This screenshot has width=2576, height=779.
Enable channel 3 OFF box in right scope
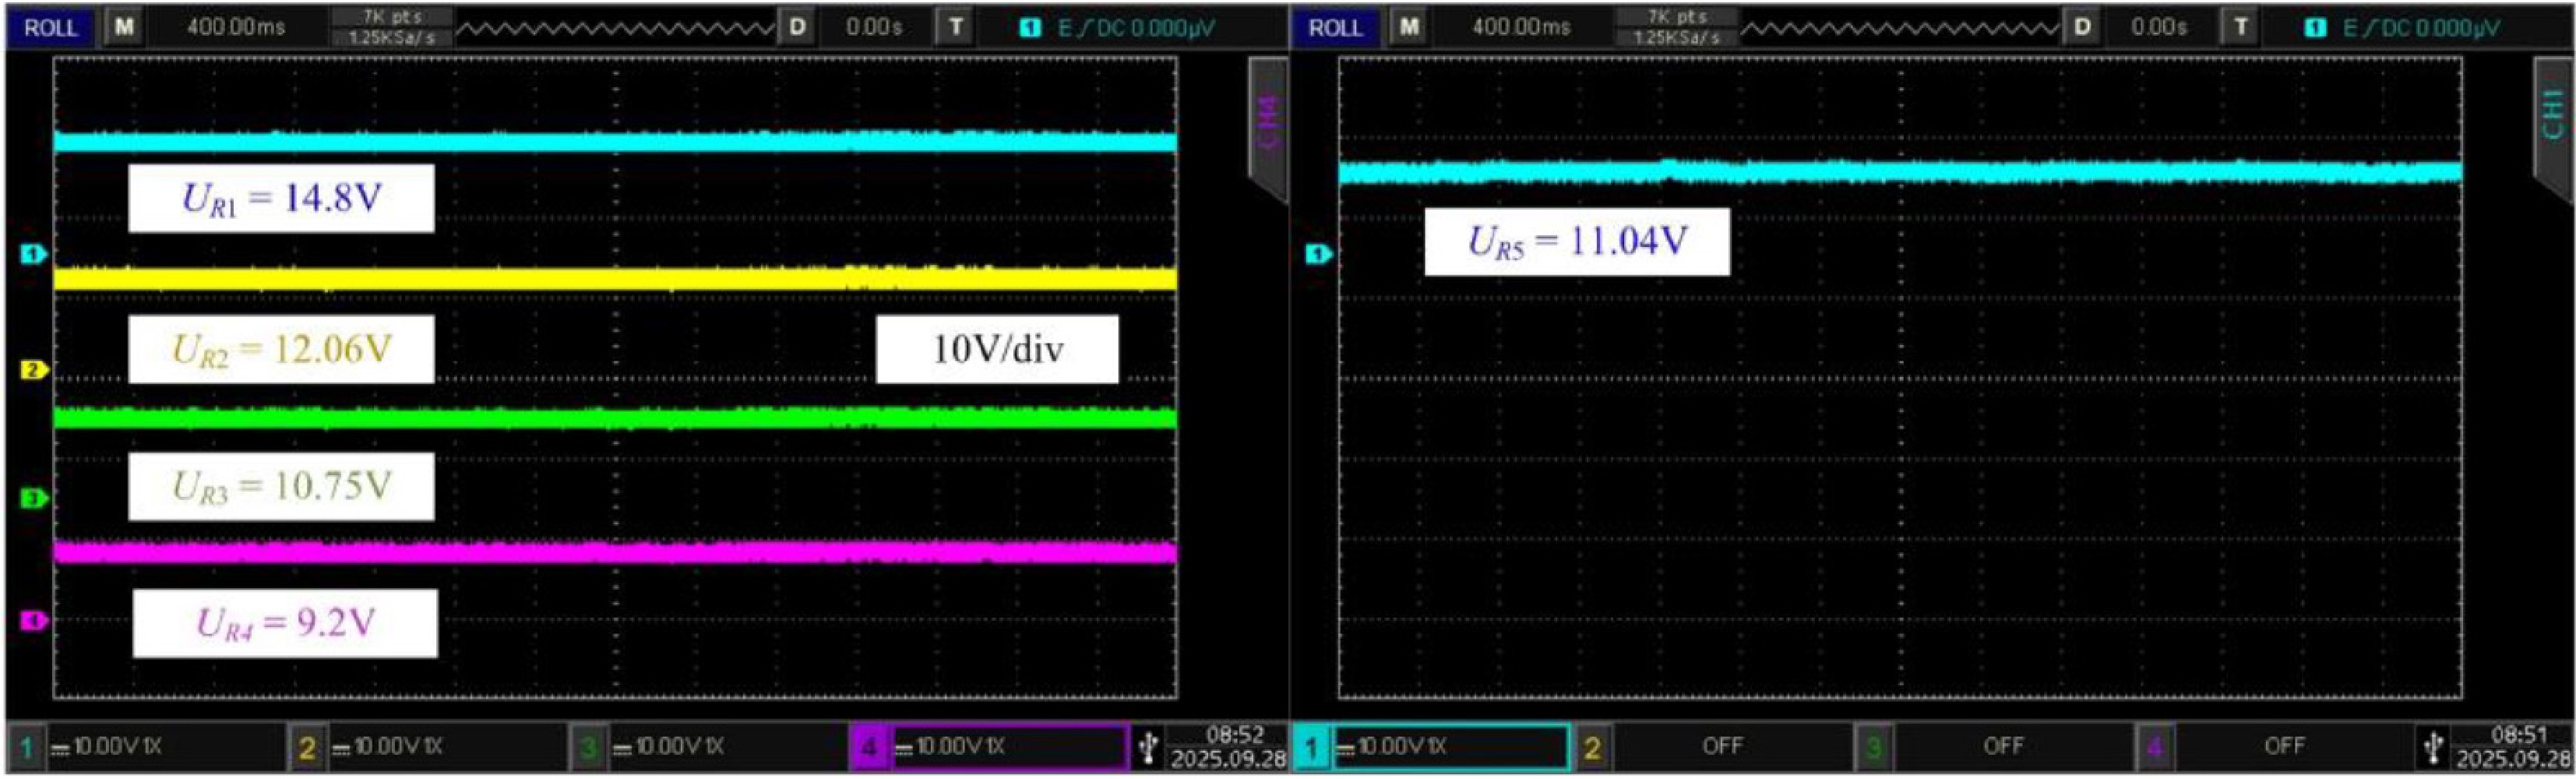point(1995,747)
